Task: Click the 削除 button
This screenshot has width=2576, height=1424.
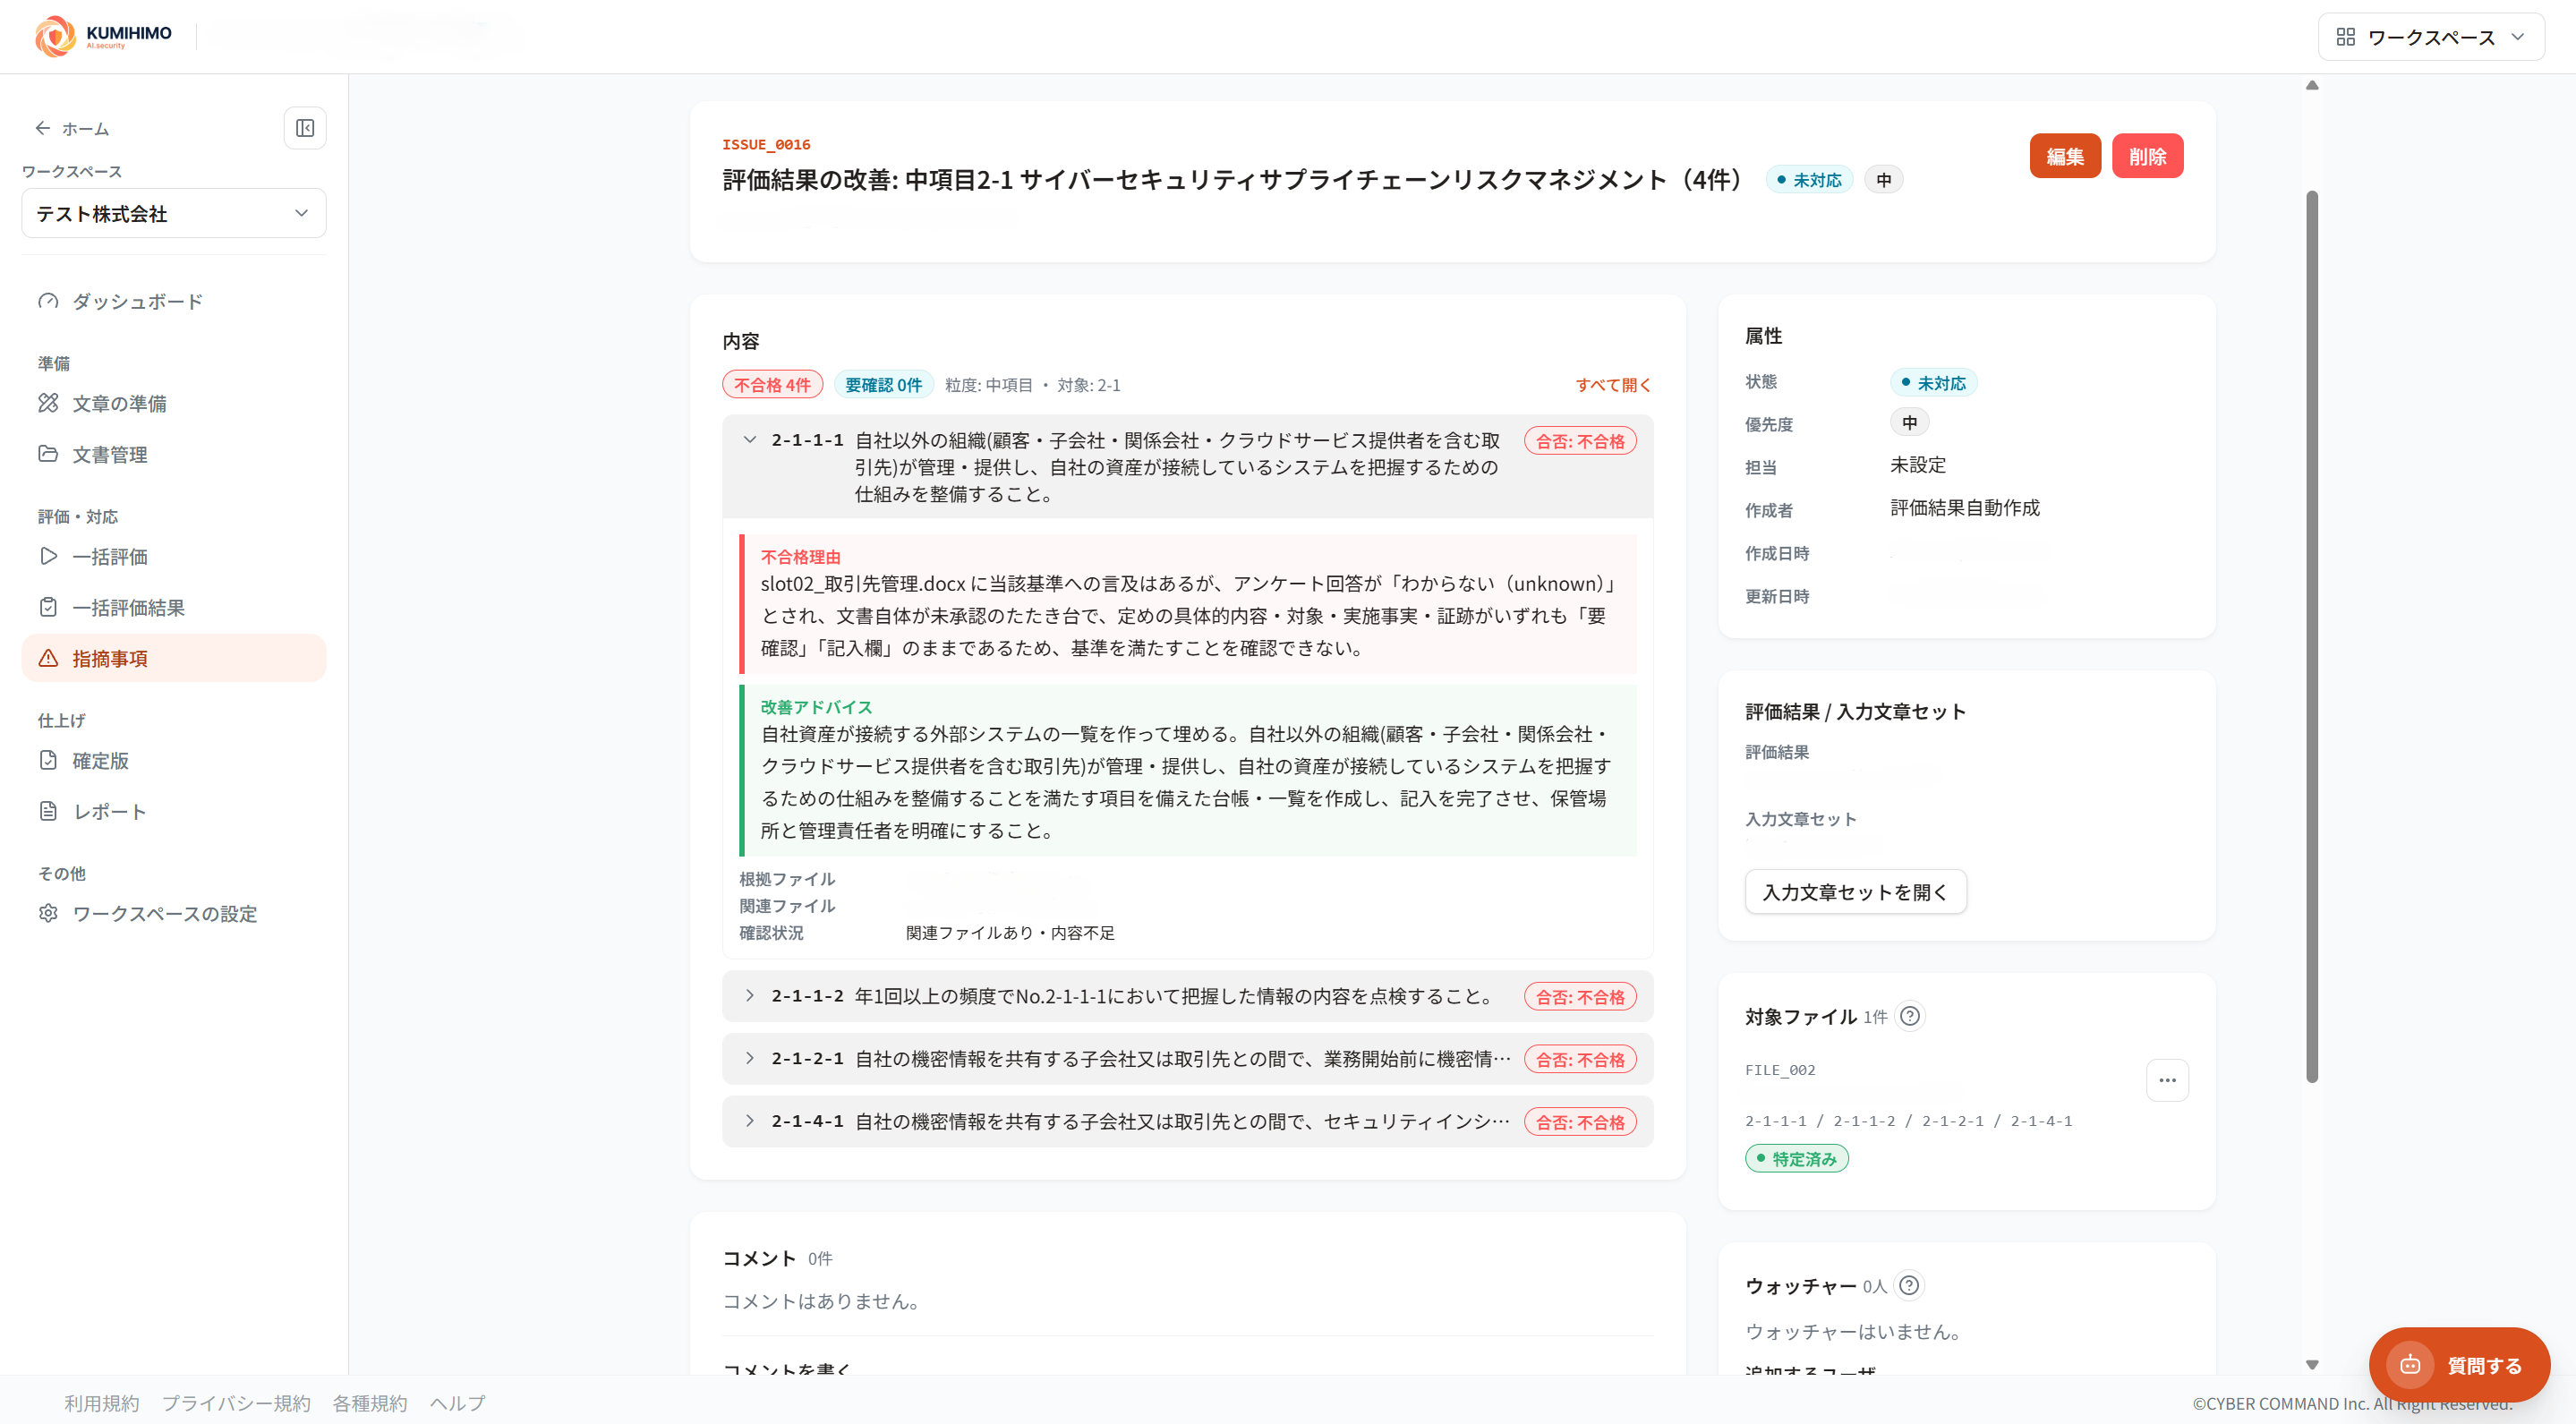Action: point(2147,156)
